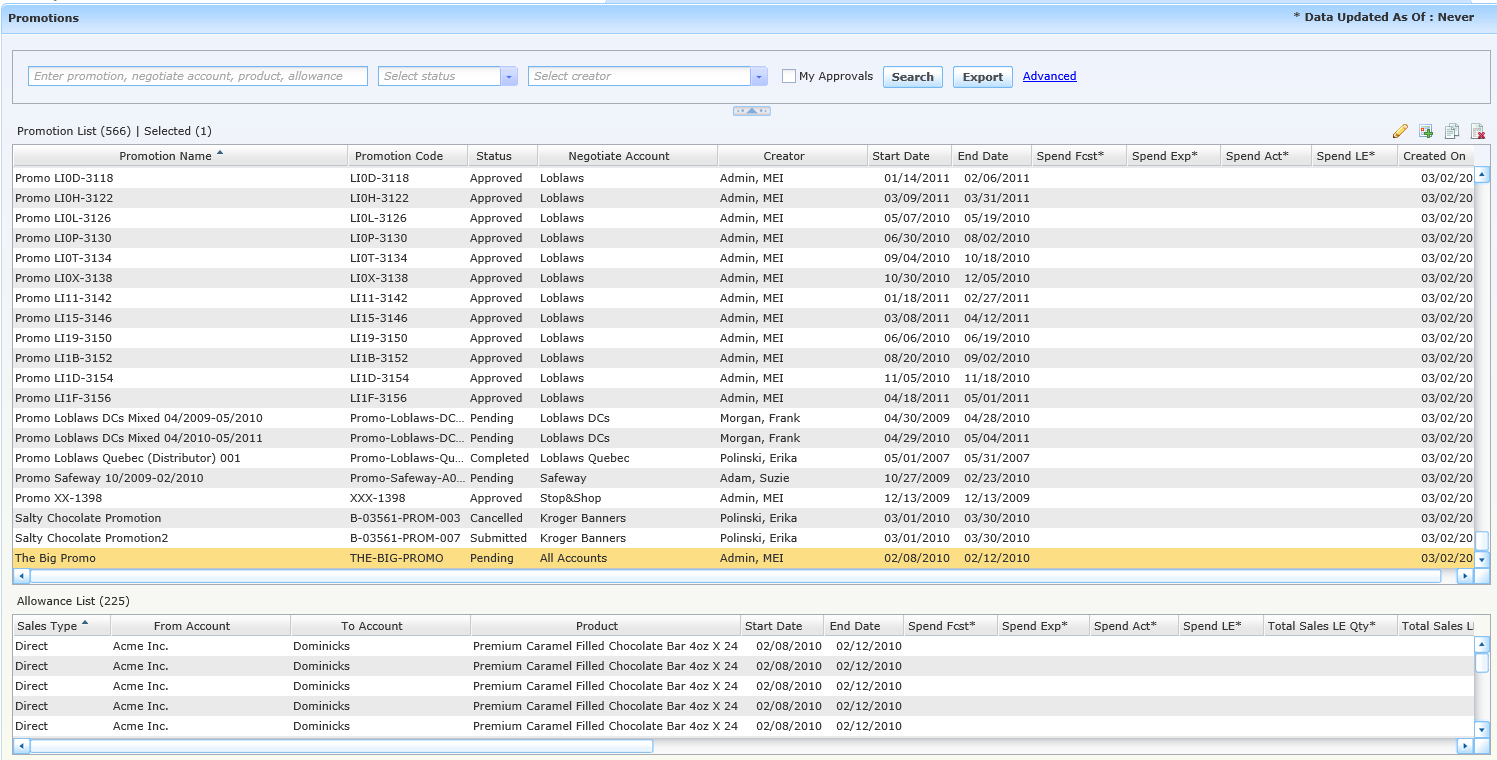Click the copy promotion icon
1497x760 pixels.
[1452, 131]
